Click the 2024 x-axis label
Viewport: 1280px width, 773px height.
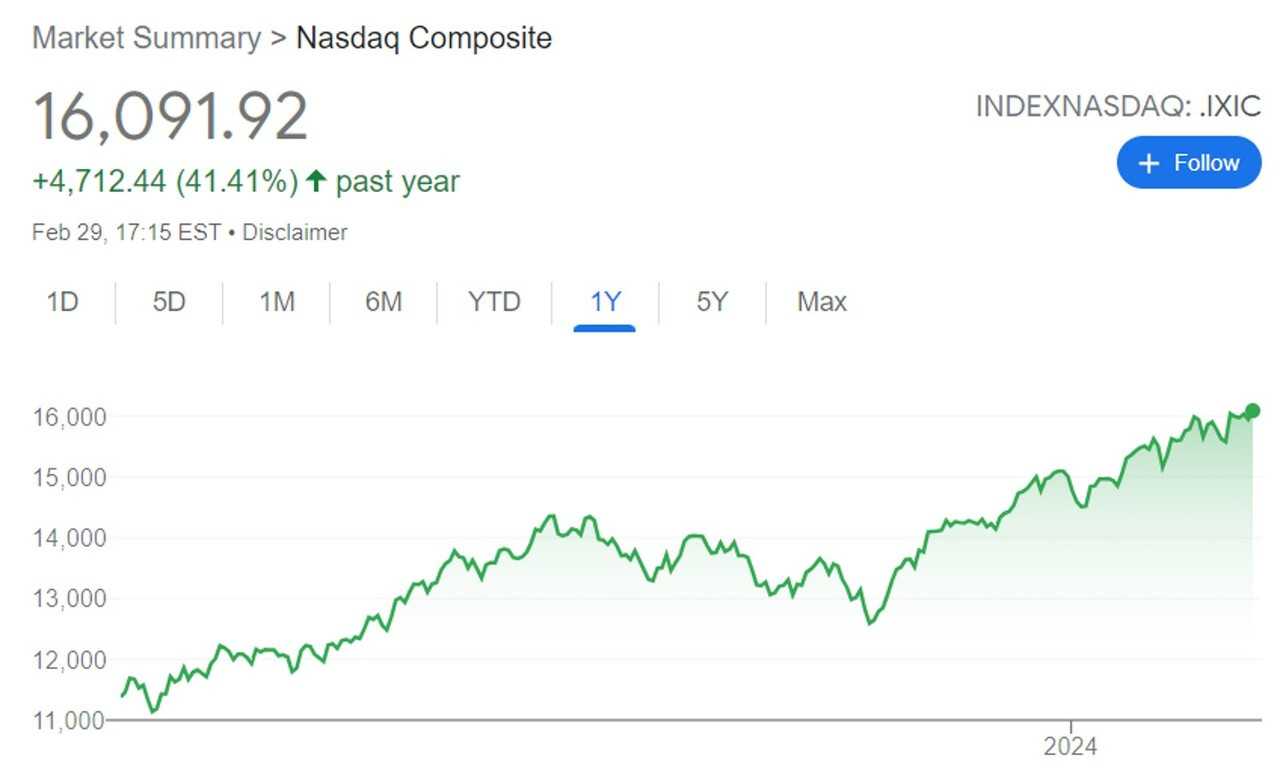coord(1070,747)
